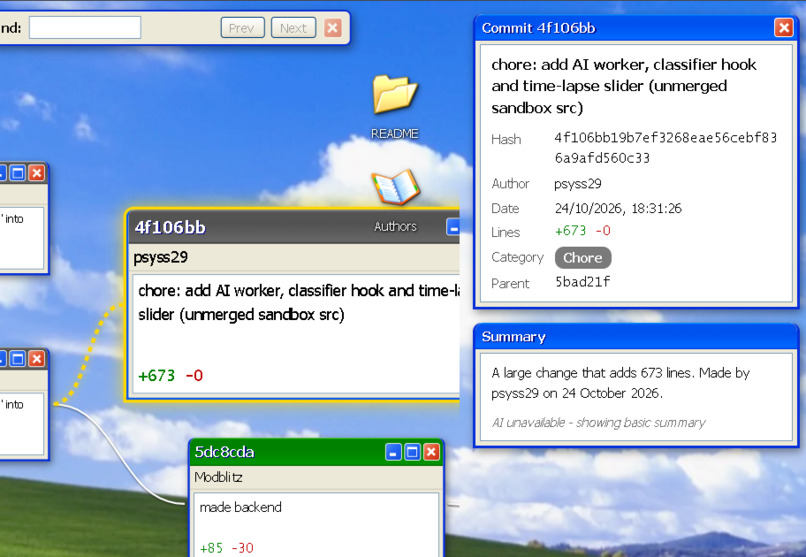
Task: Open the book icon below README
Action: point(395,187)
